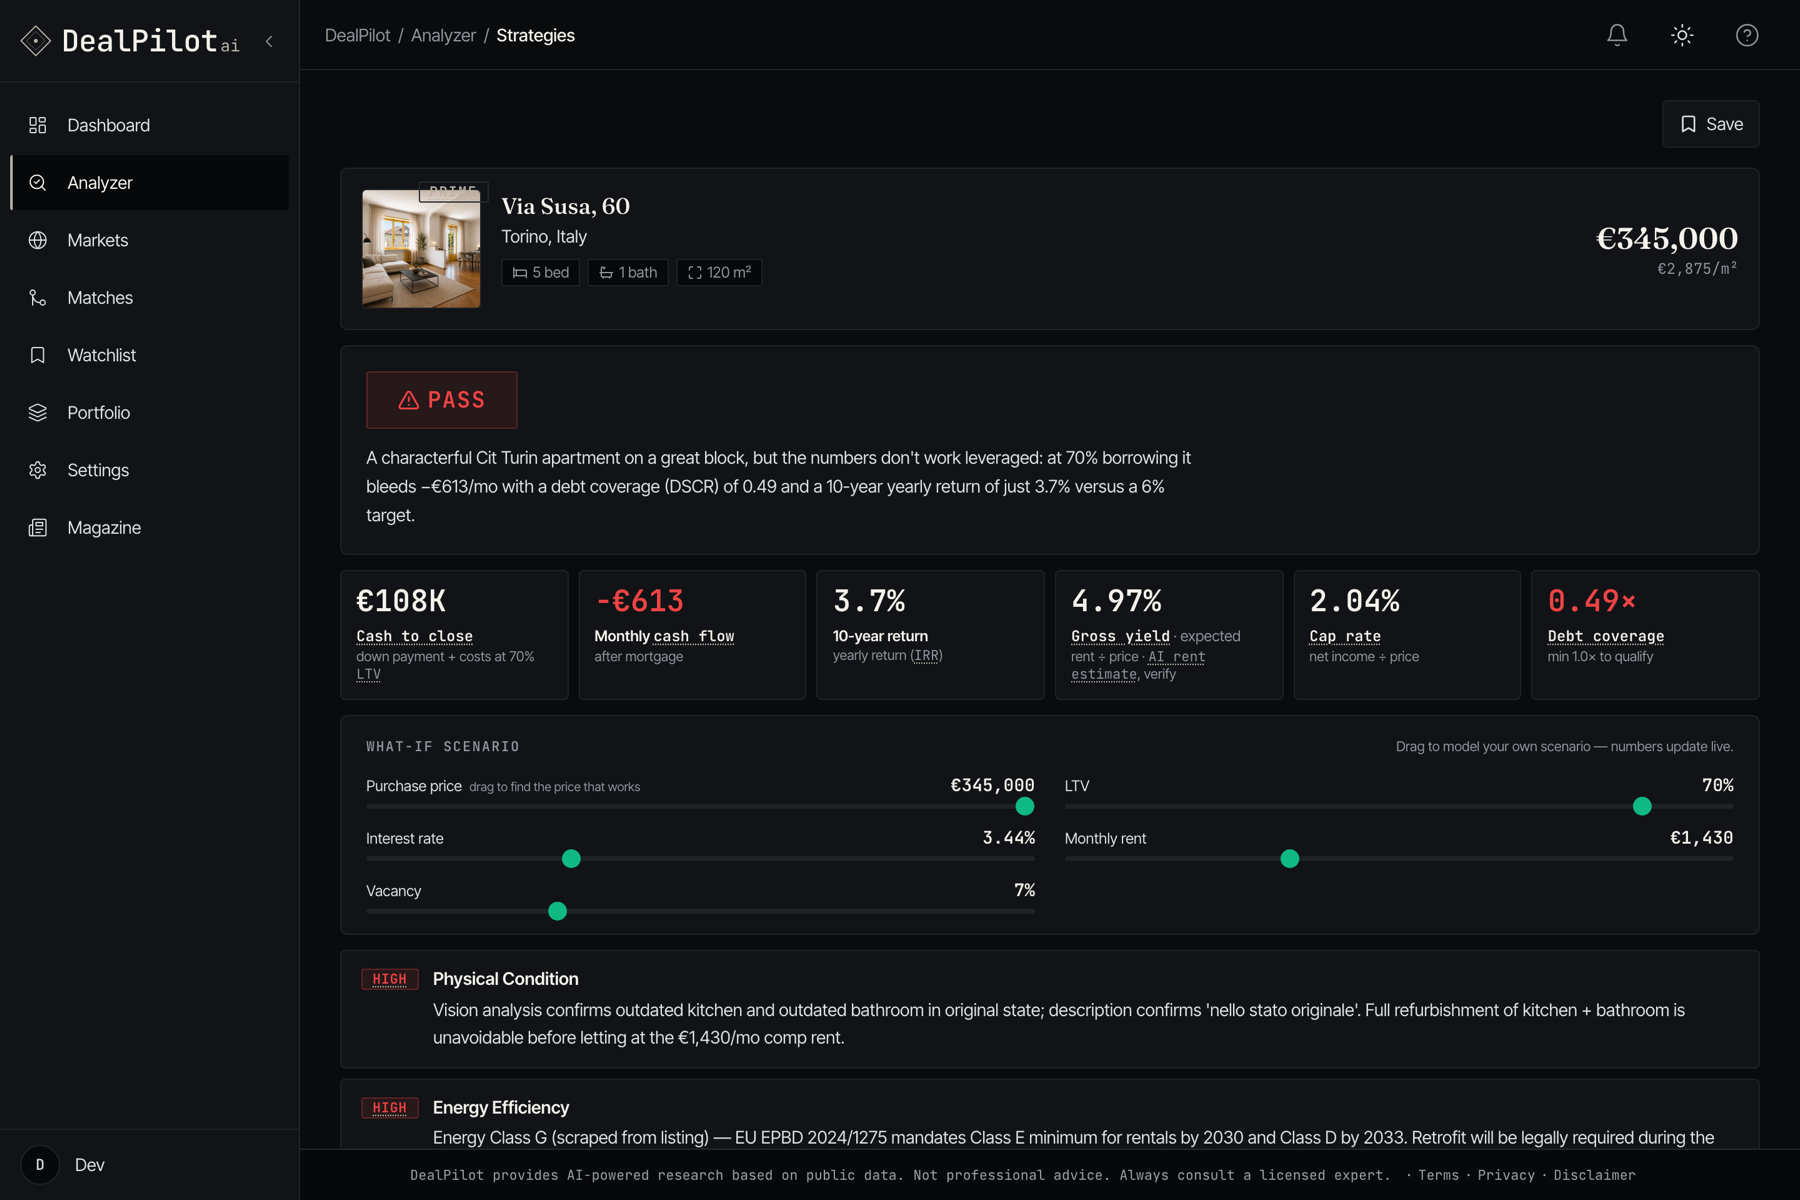Click the Analyzer magnifier icon
The height and width of the screenshot is (1200, 1800).
click(x=38, y=183)
